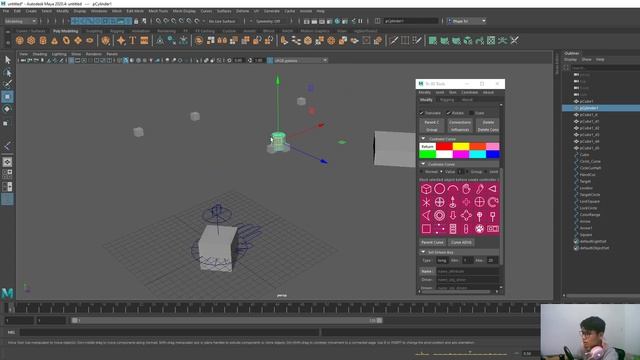Click the asterisk star controller shape icon
The width and height of the screenshot is (640, 360).
pyautogui.click(x=426, y=202)
